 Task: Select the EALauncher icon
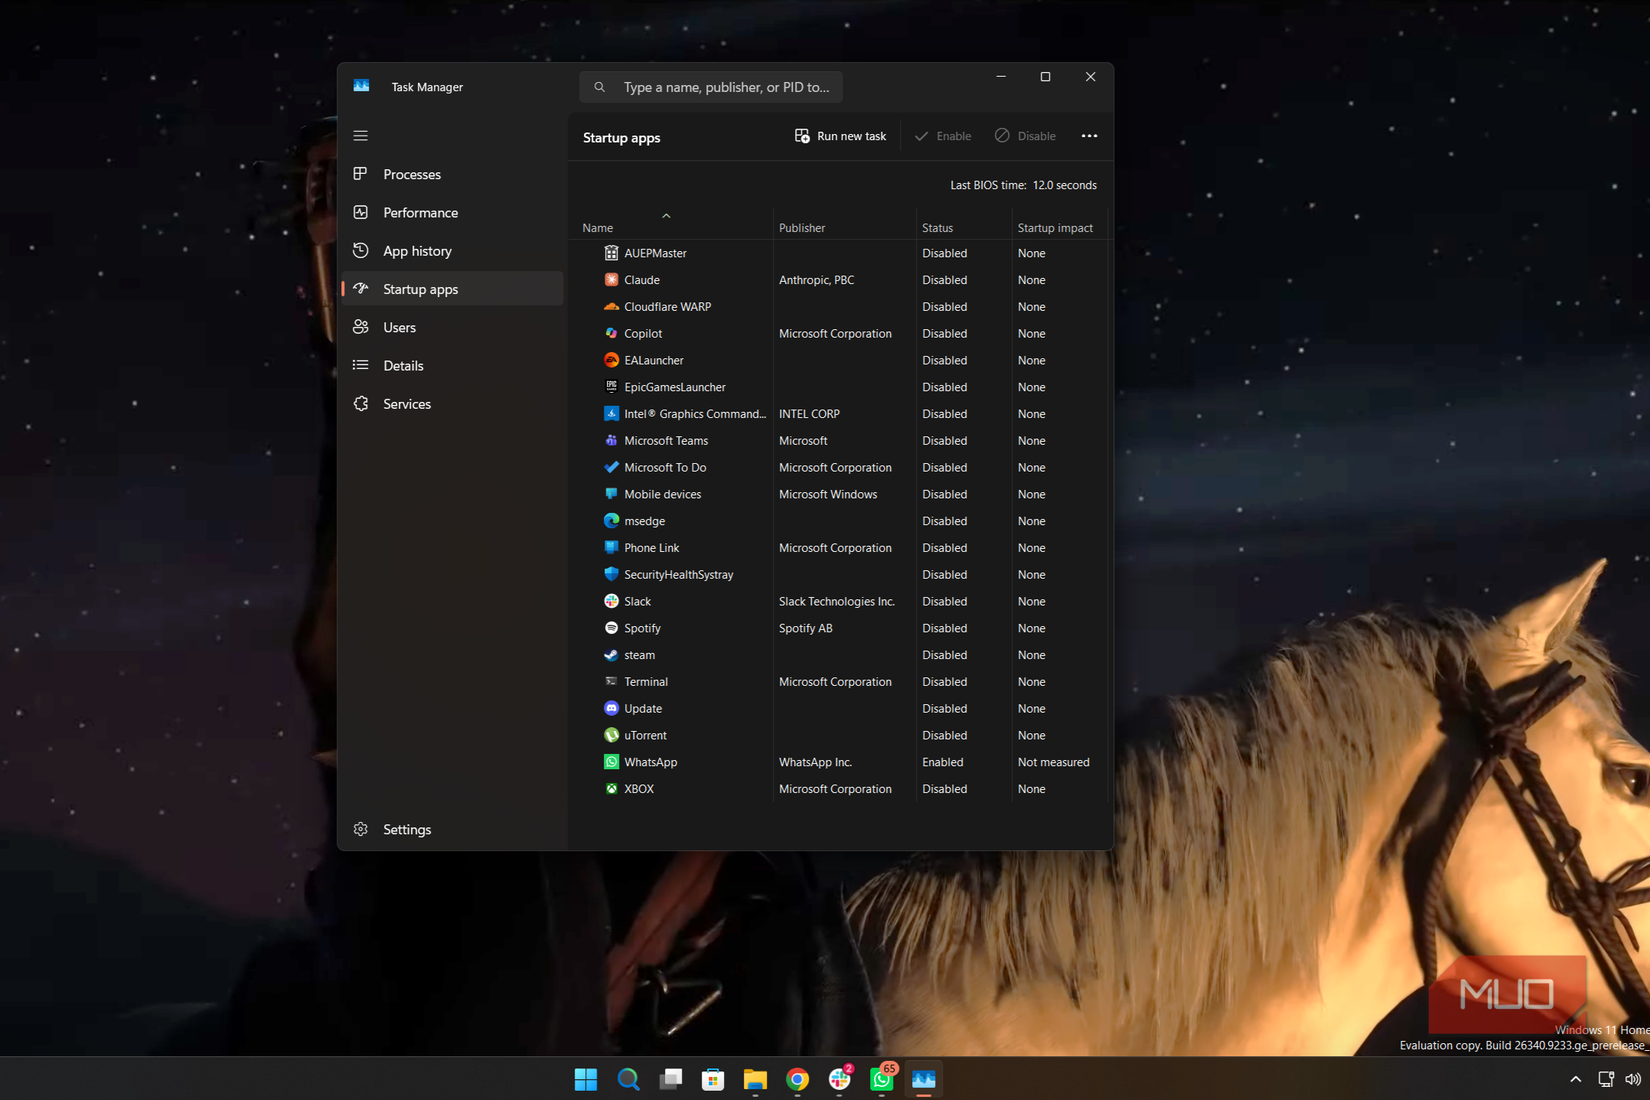point(611,360)
